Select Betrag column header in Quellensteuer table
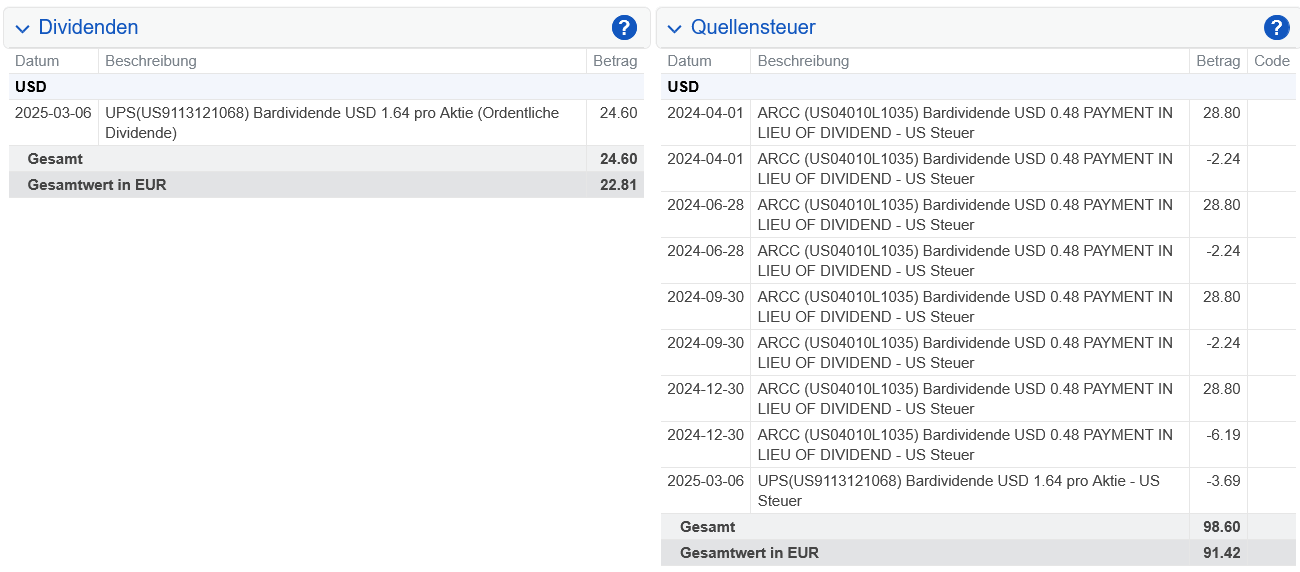 click(1218, 61)
